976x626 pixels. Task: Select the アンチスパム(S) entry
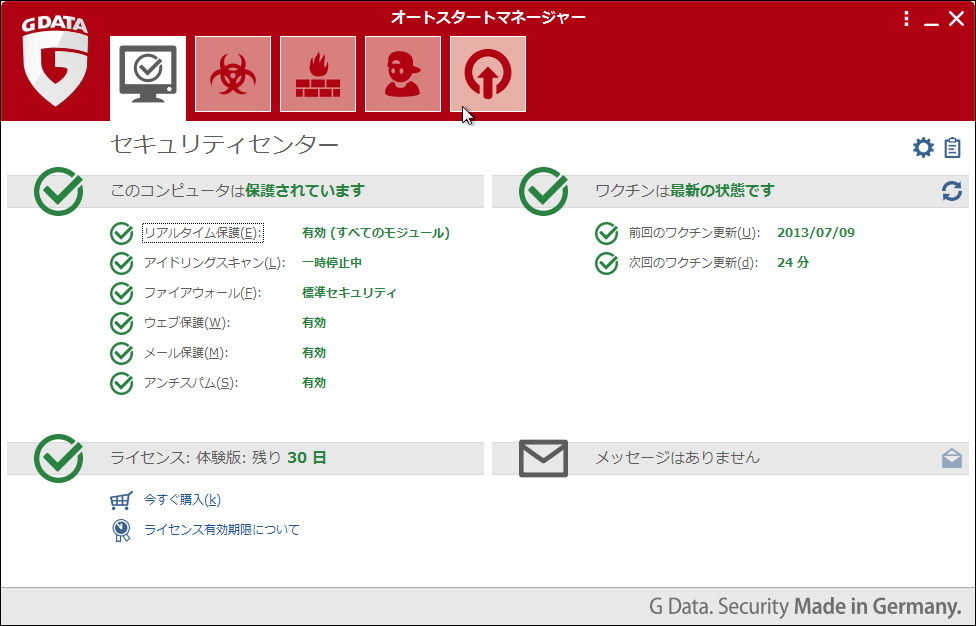pos(191,382)
